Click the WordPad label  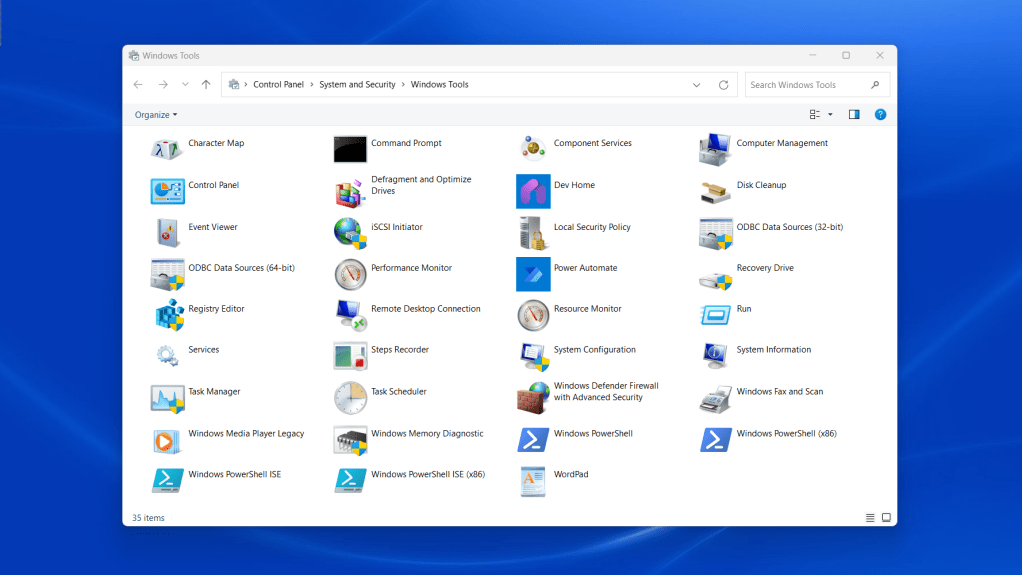click(571, 475)
